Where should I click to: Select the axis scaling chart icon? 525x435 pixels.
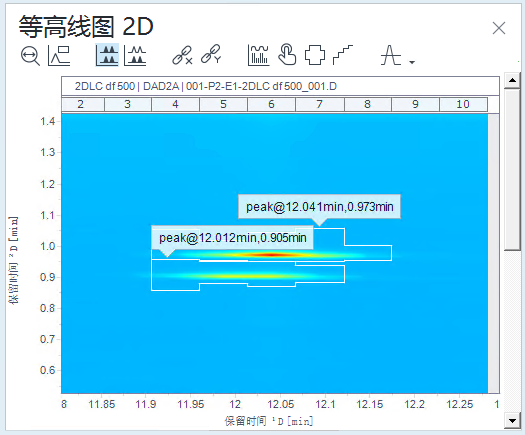59,55
